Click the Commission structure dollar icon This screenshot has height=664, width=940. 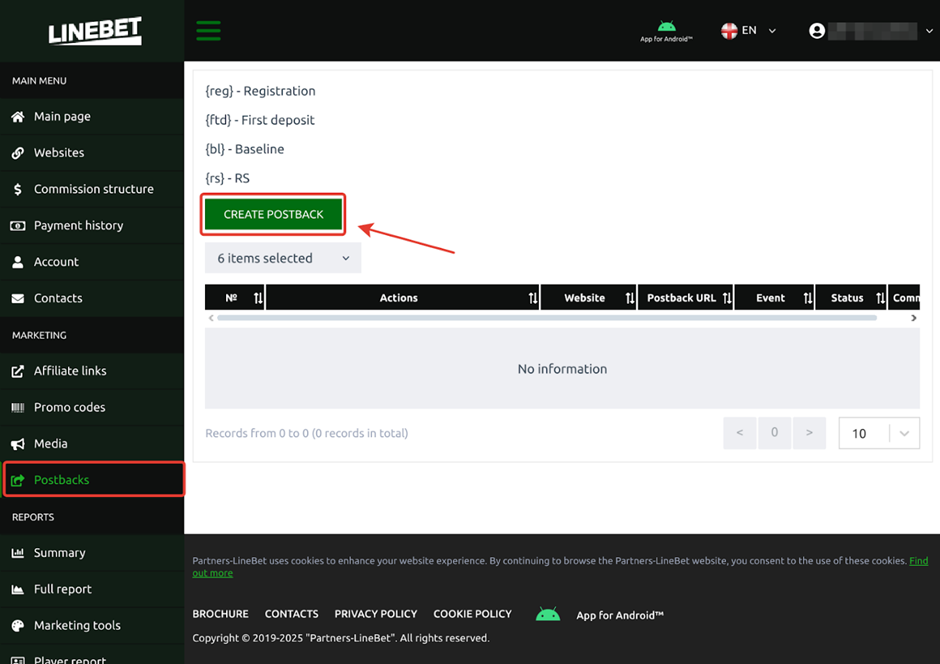[x=18, y=189]
